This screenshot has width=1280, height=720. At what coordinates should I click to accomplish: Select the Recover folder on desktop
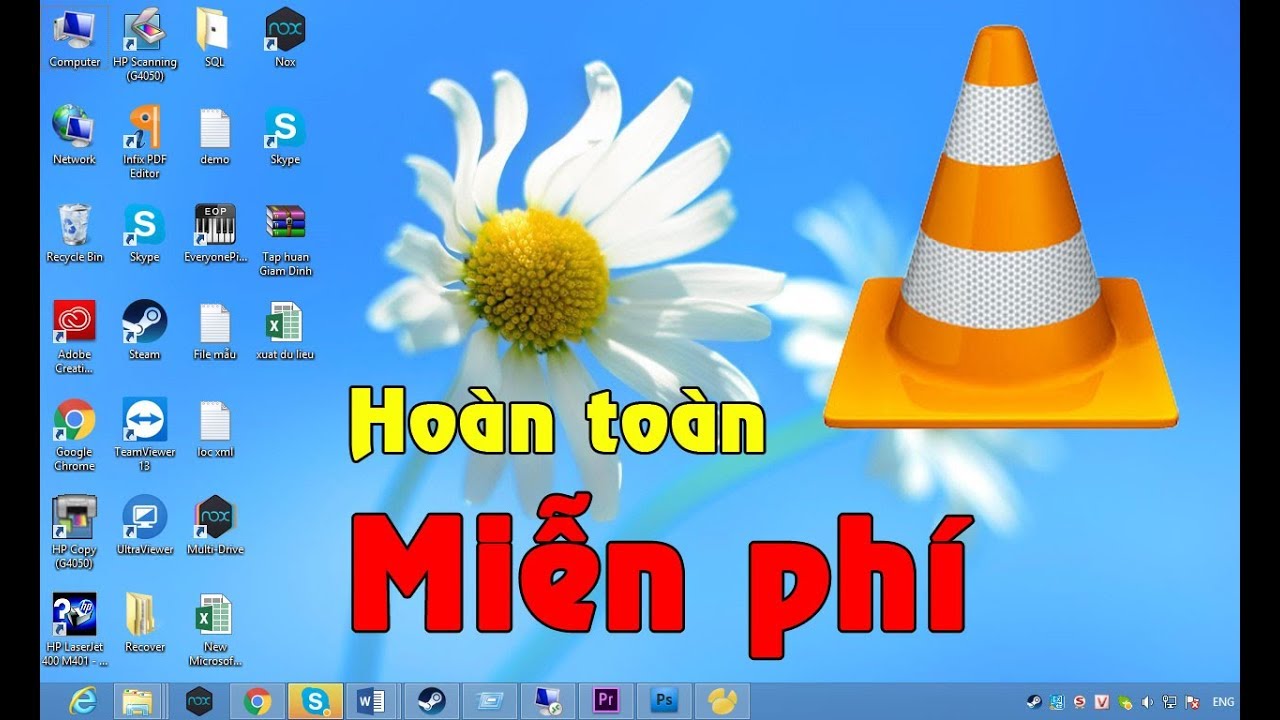pyautogui.click(x=145, y=623)
